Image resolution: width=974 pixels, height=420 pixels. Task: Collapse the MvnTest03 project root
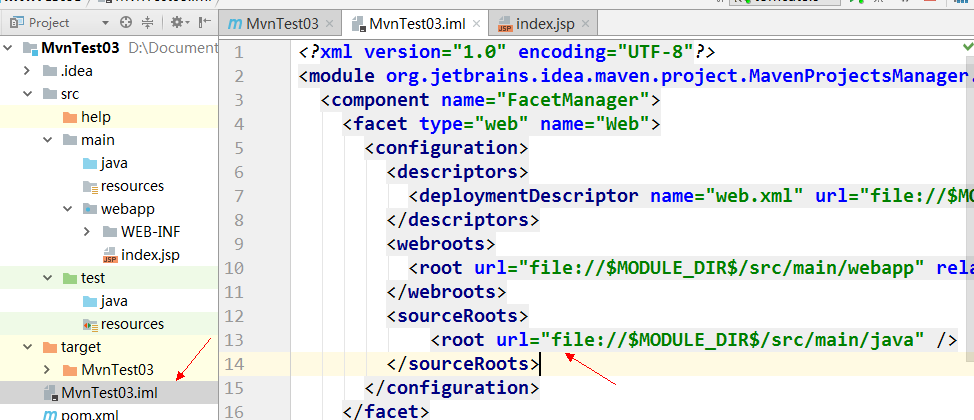(7, 48)
